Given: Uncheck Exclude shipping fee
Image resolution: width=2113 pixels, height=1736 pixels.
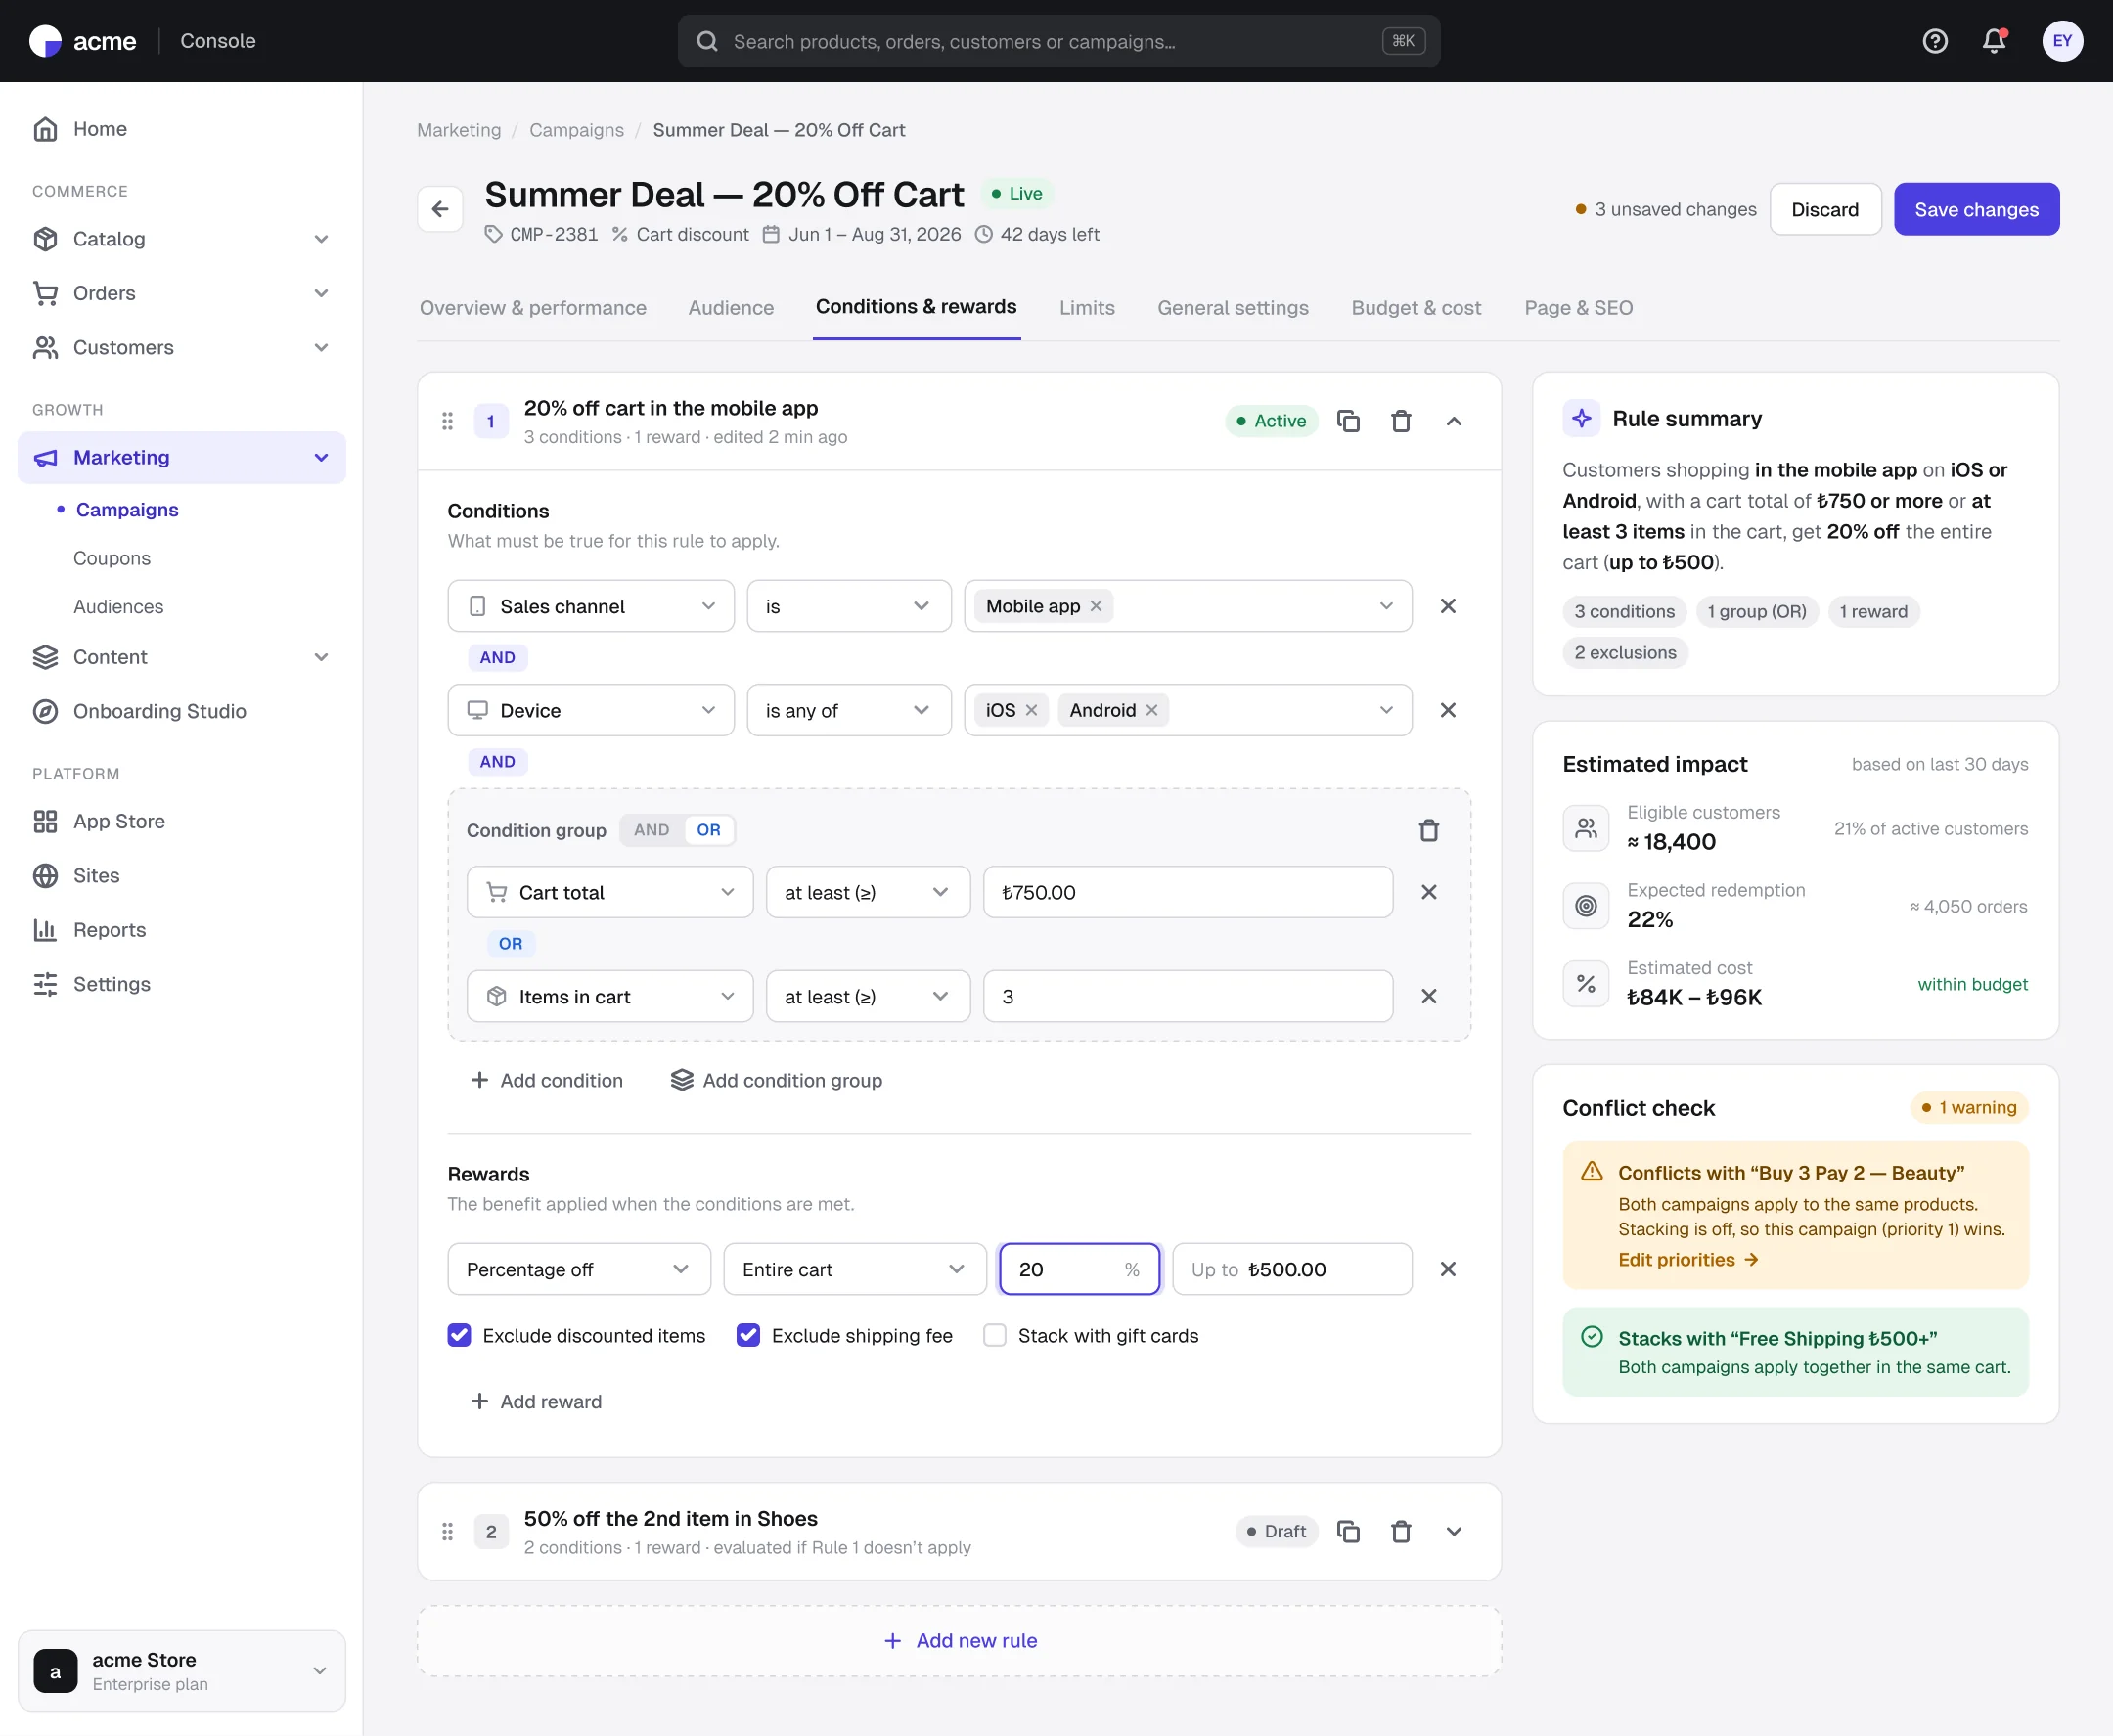Looking at the screenshot, I should click(x=748, y=1335).
